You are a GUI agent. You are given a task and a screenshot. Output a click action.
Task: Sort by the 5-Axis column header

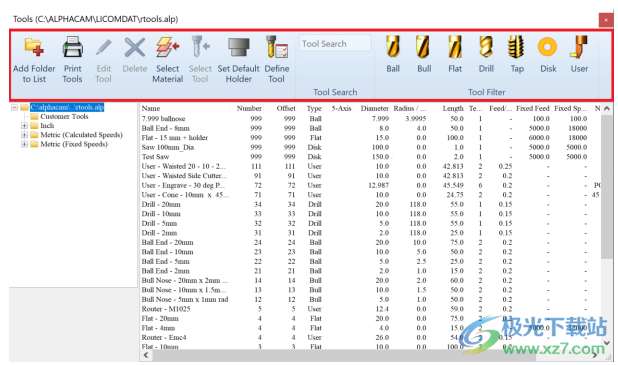coord(341,108)
